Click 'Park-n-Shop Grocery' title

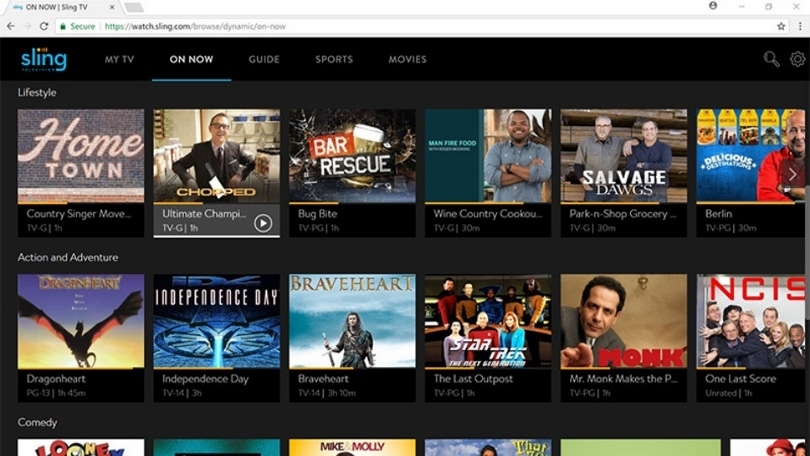pyautogui.click(x=622, y=213)
